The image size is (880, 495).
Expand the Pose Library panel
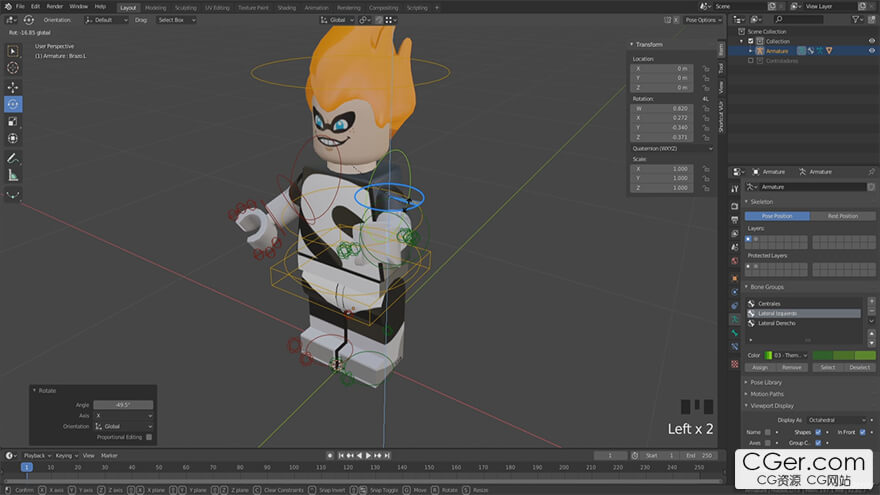tap(766, 382)
